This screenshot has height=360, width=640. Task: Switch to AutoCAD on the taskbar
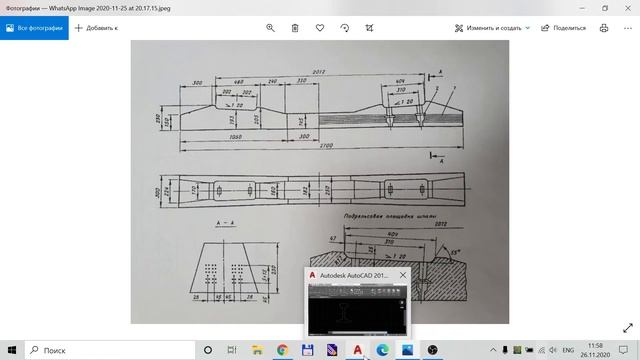pyautogui.click(x=357, y=350)
